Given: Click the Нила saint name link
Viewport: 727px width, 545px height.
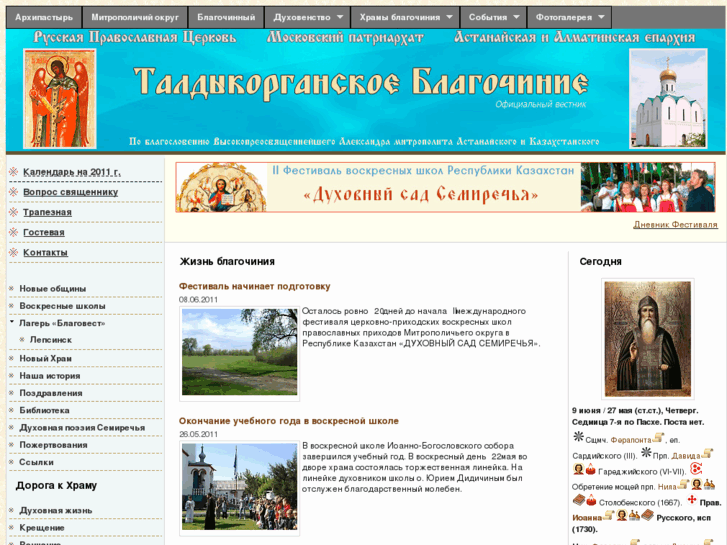Looking at the screenshot, I should tap(667, 487).
